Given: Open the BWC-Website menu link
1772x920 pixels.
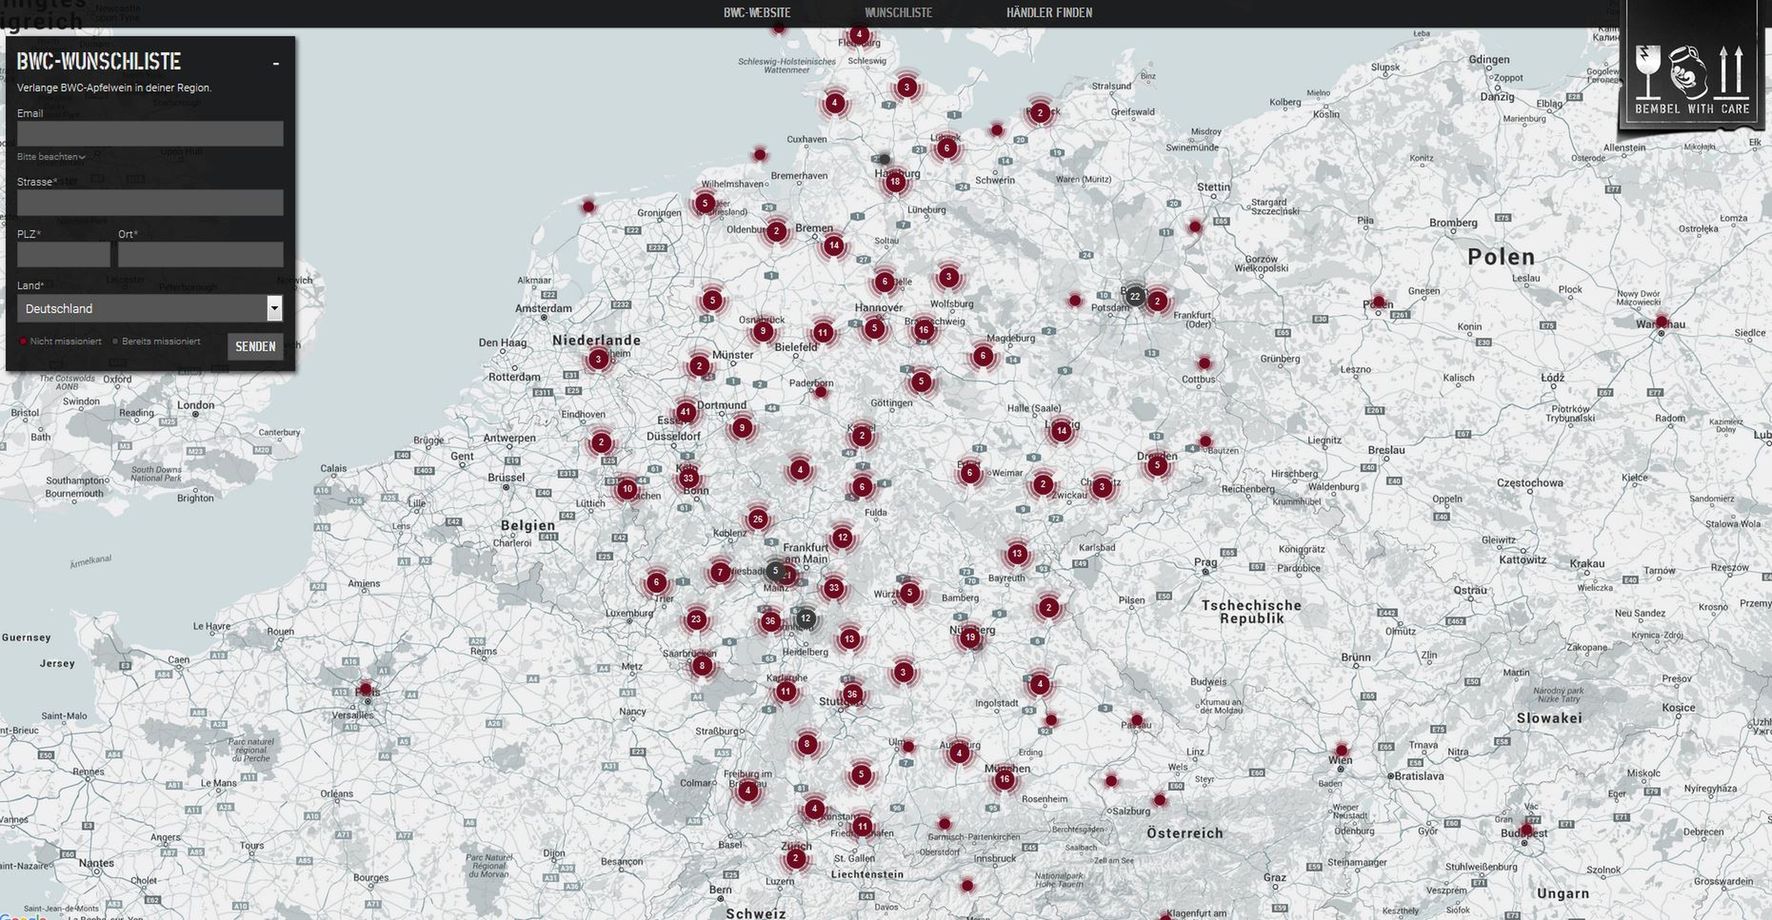Looking at the screenshot, I should 757,13.
